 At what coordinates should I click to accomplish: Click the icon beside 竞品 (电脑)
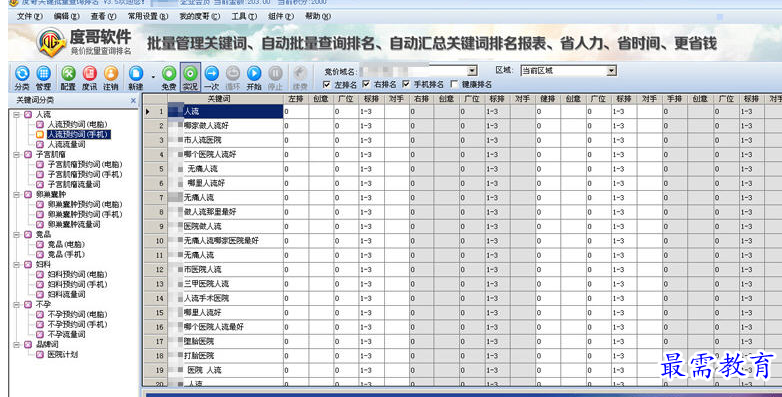(x=40, y=244)
